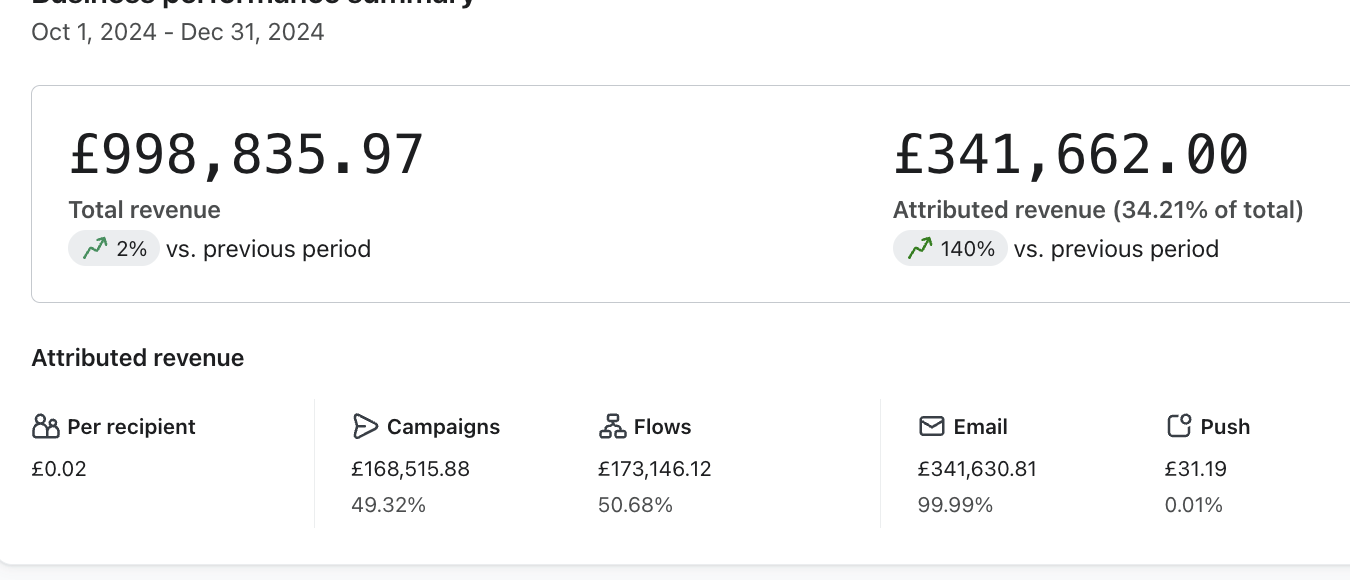The image size is (1350, 580).
Task: Click the Flows revenue amount £173,146.12
Action: (x=655, y=469)
